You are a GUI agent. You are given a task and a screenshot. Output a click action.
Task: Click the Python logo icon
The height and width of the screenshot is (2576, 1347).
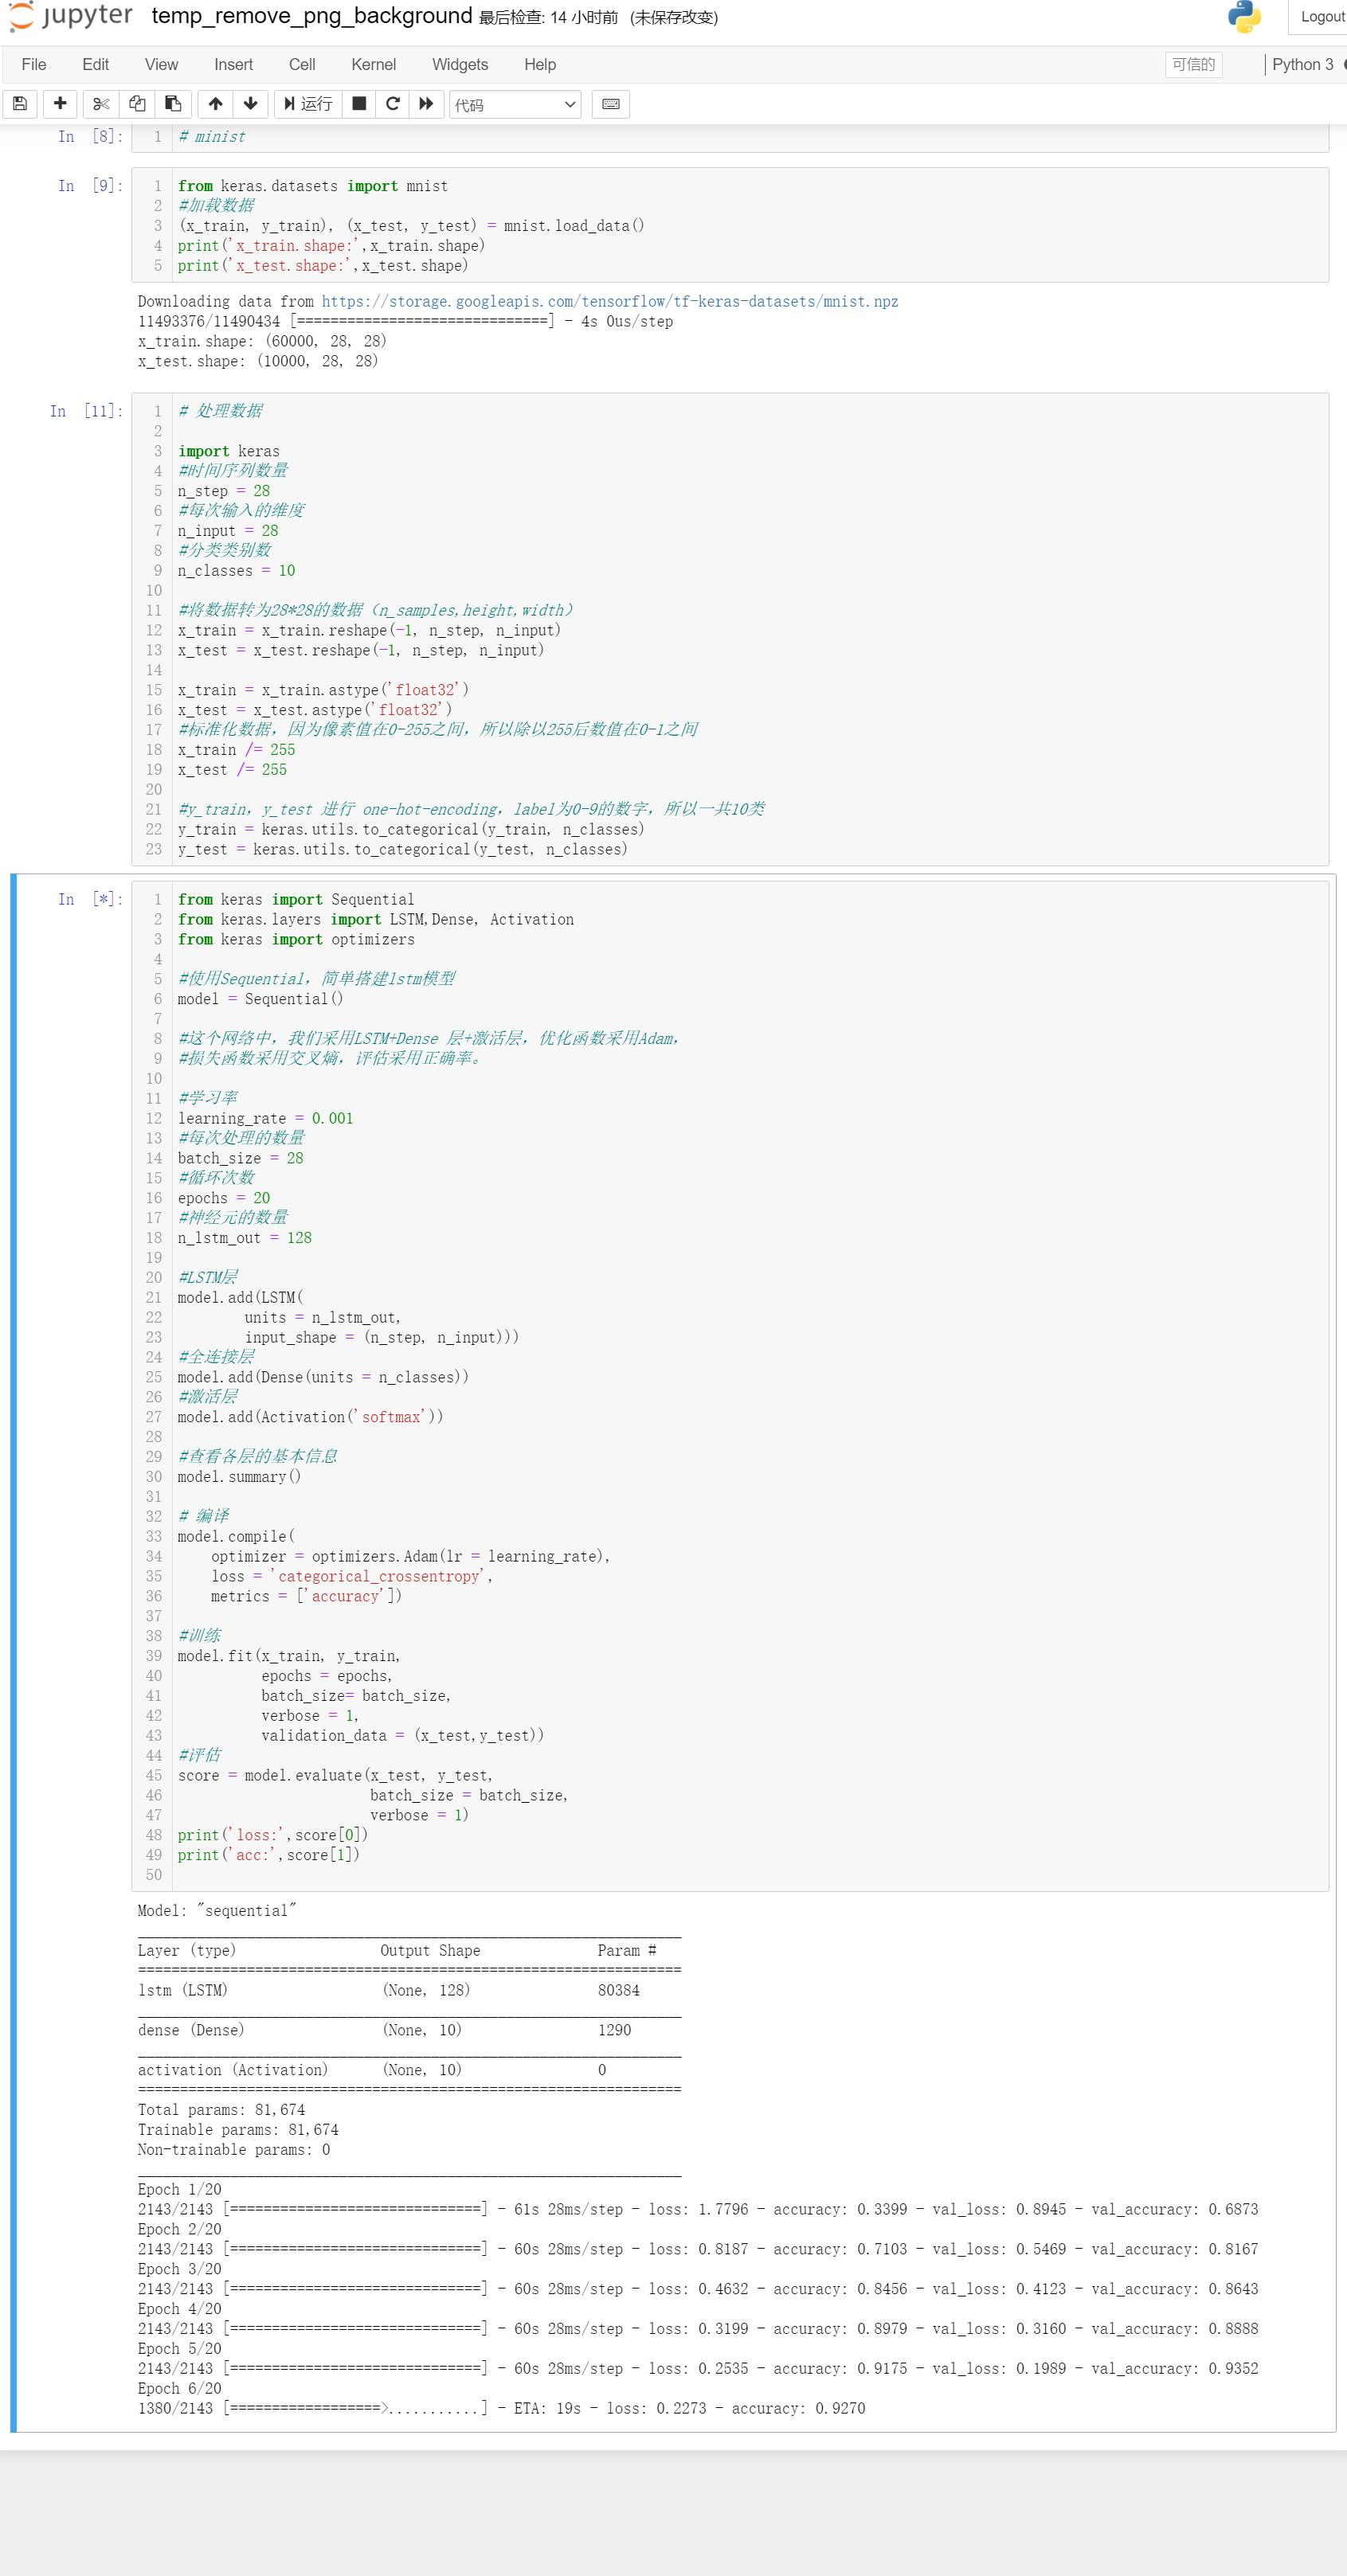click(x=1244, y=17)
